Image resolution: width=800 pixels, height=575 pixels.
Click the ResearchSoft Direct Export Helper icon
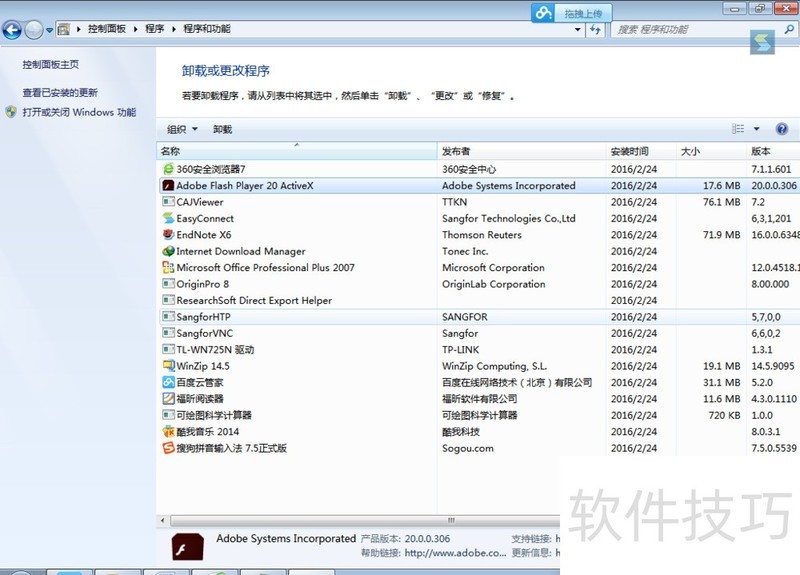click(168, 300)
